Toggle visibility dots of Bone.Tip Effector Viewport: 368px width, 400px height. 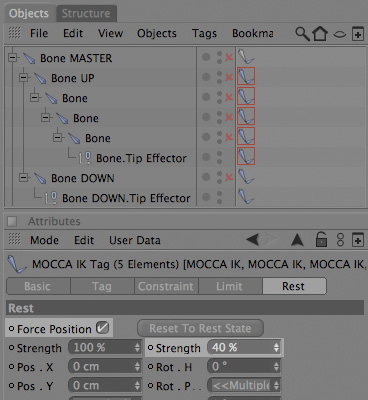(x=219, y=157)
